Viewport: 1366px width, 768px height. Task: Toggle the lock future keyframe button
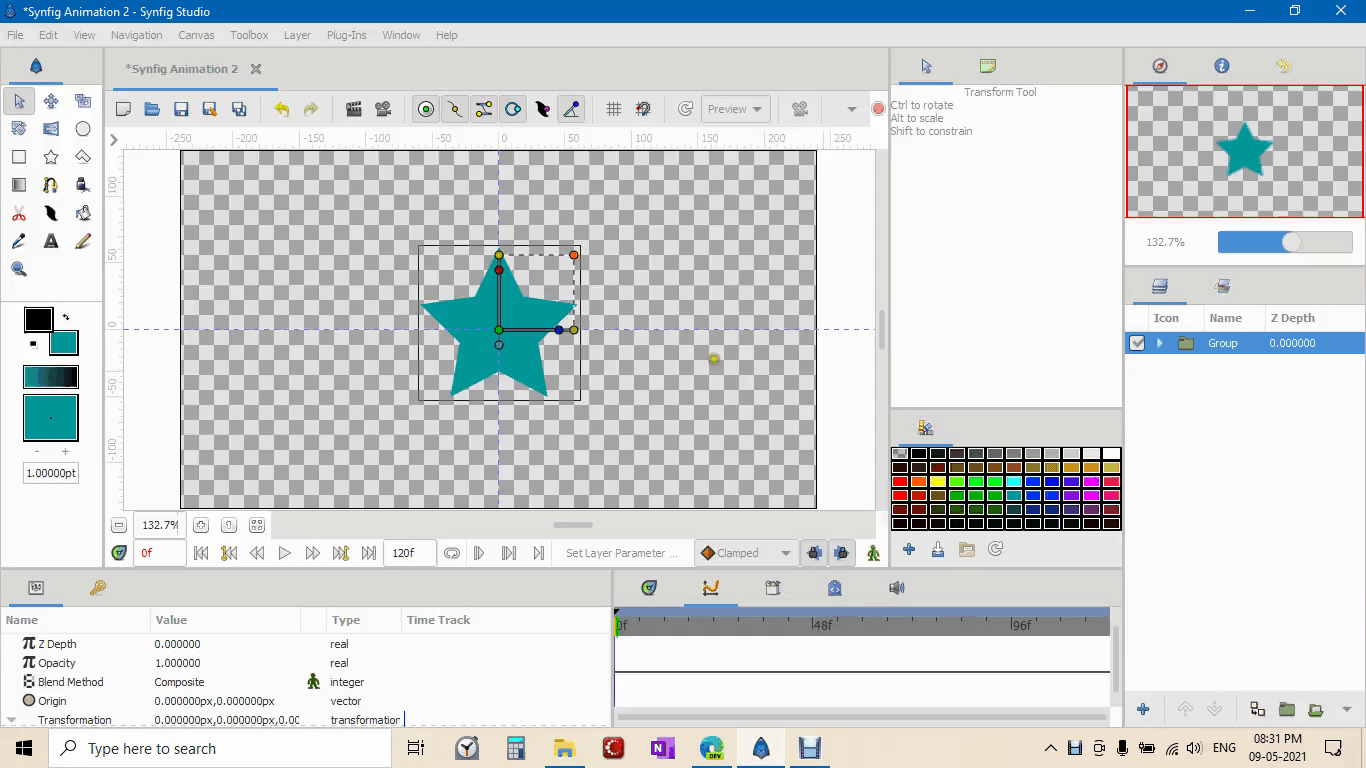[x=842, y=553]
